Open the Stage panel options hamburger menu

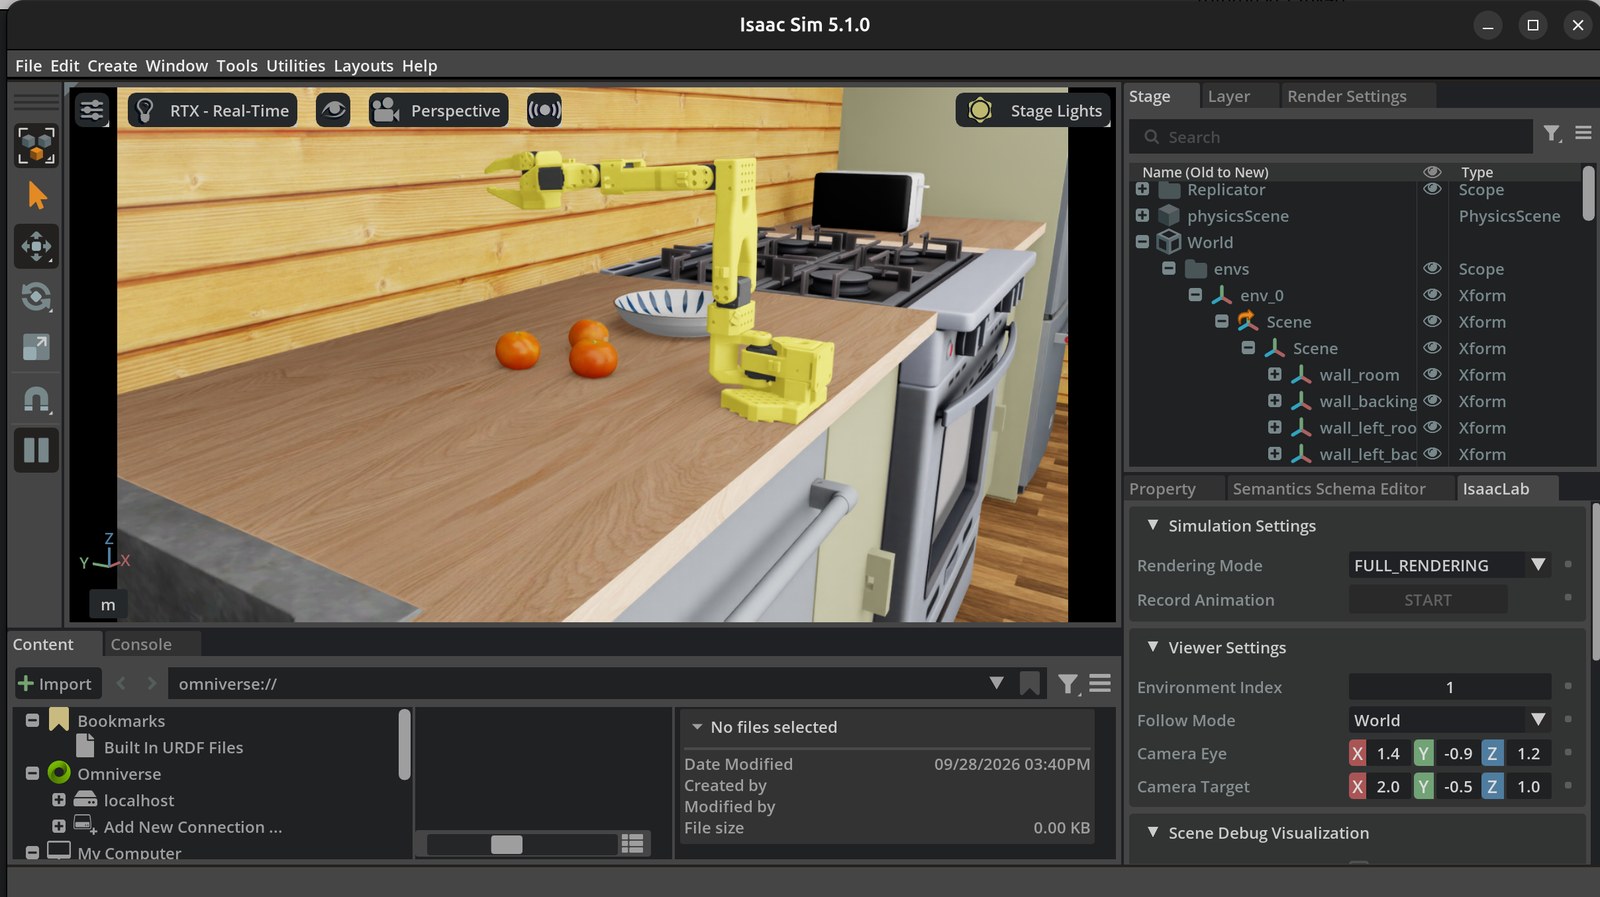[1583, 133]
